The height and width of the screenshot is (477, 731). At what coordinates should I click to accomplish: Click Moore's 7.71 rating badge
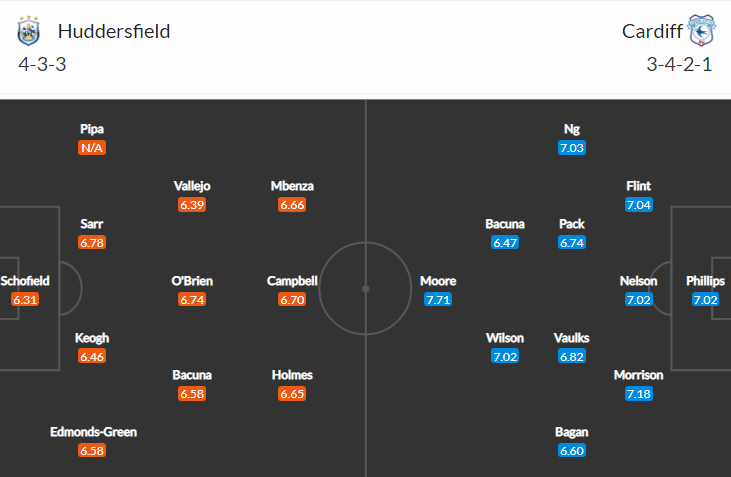[438, 299]
